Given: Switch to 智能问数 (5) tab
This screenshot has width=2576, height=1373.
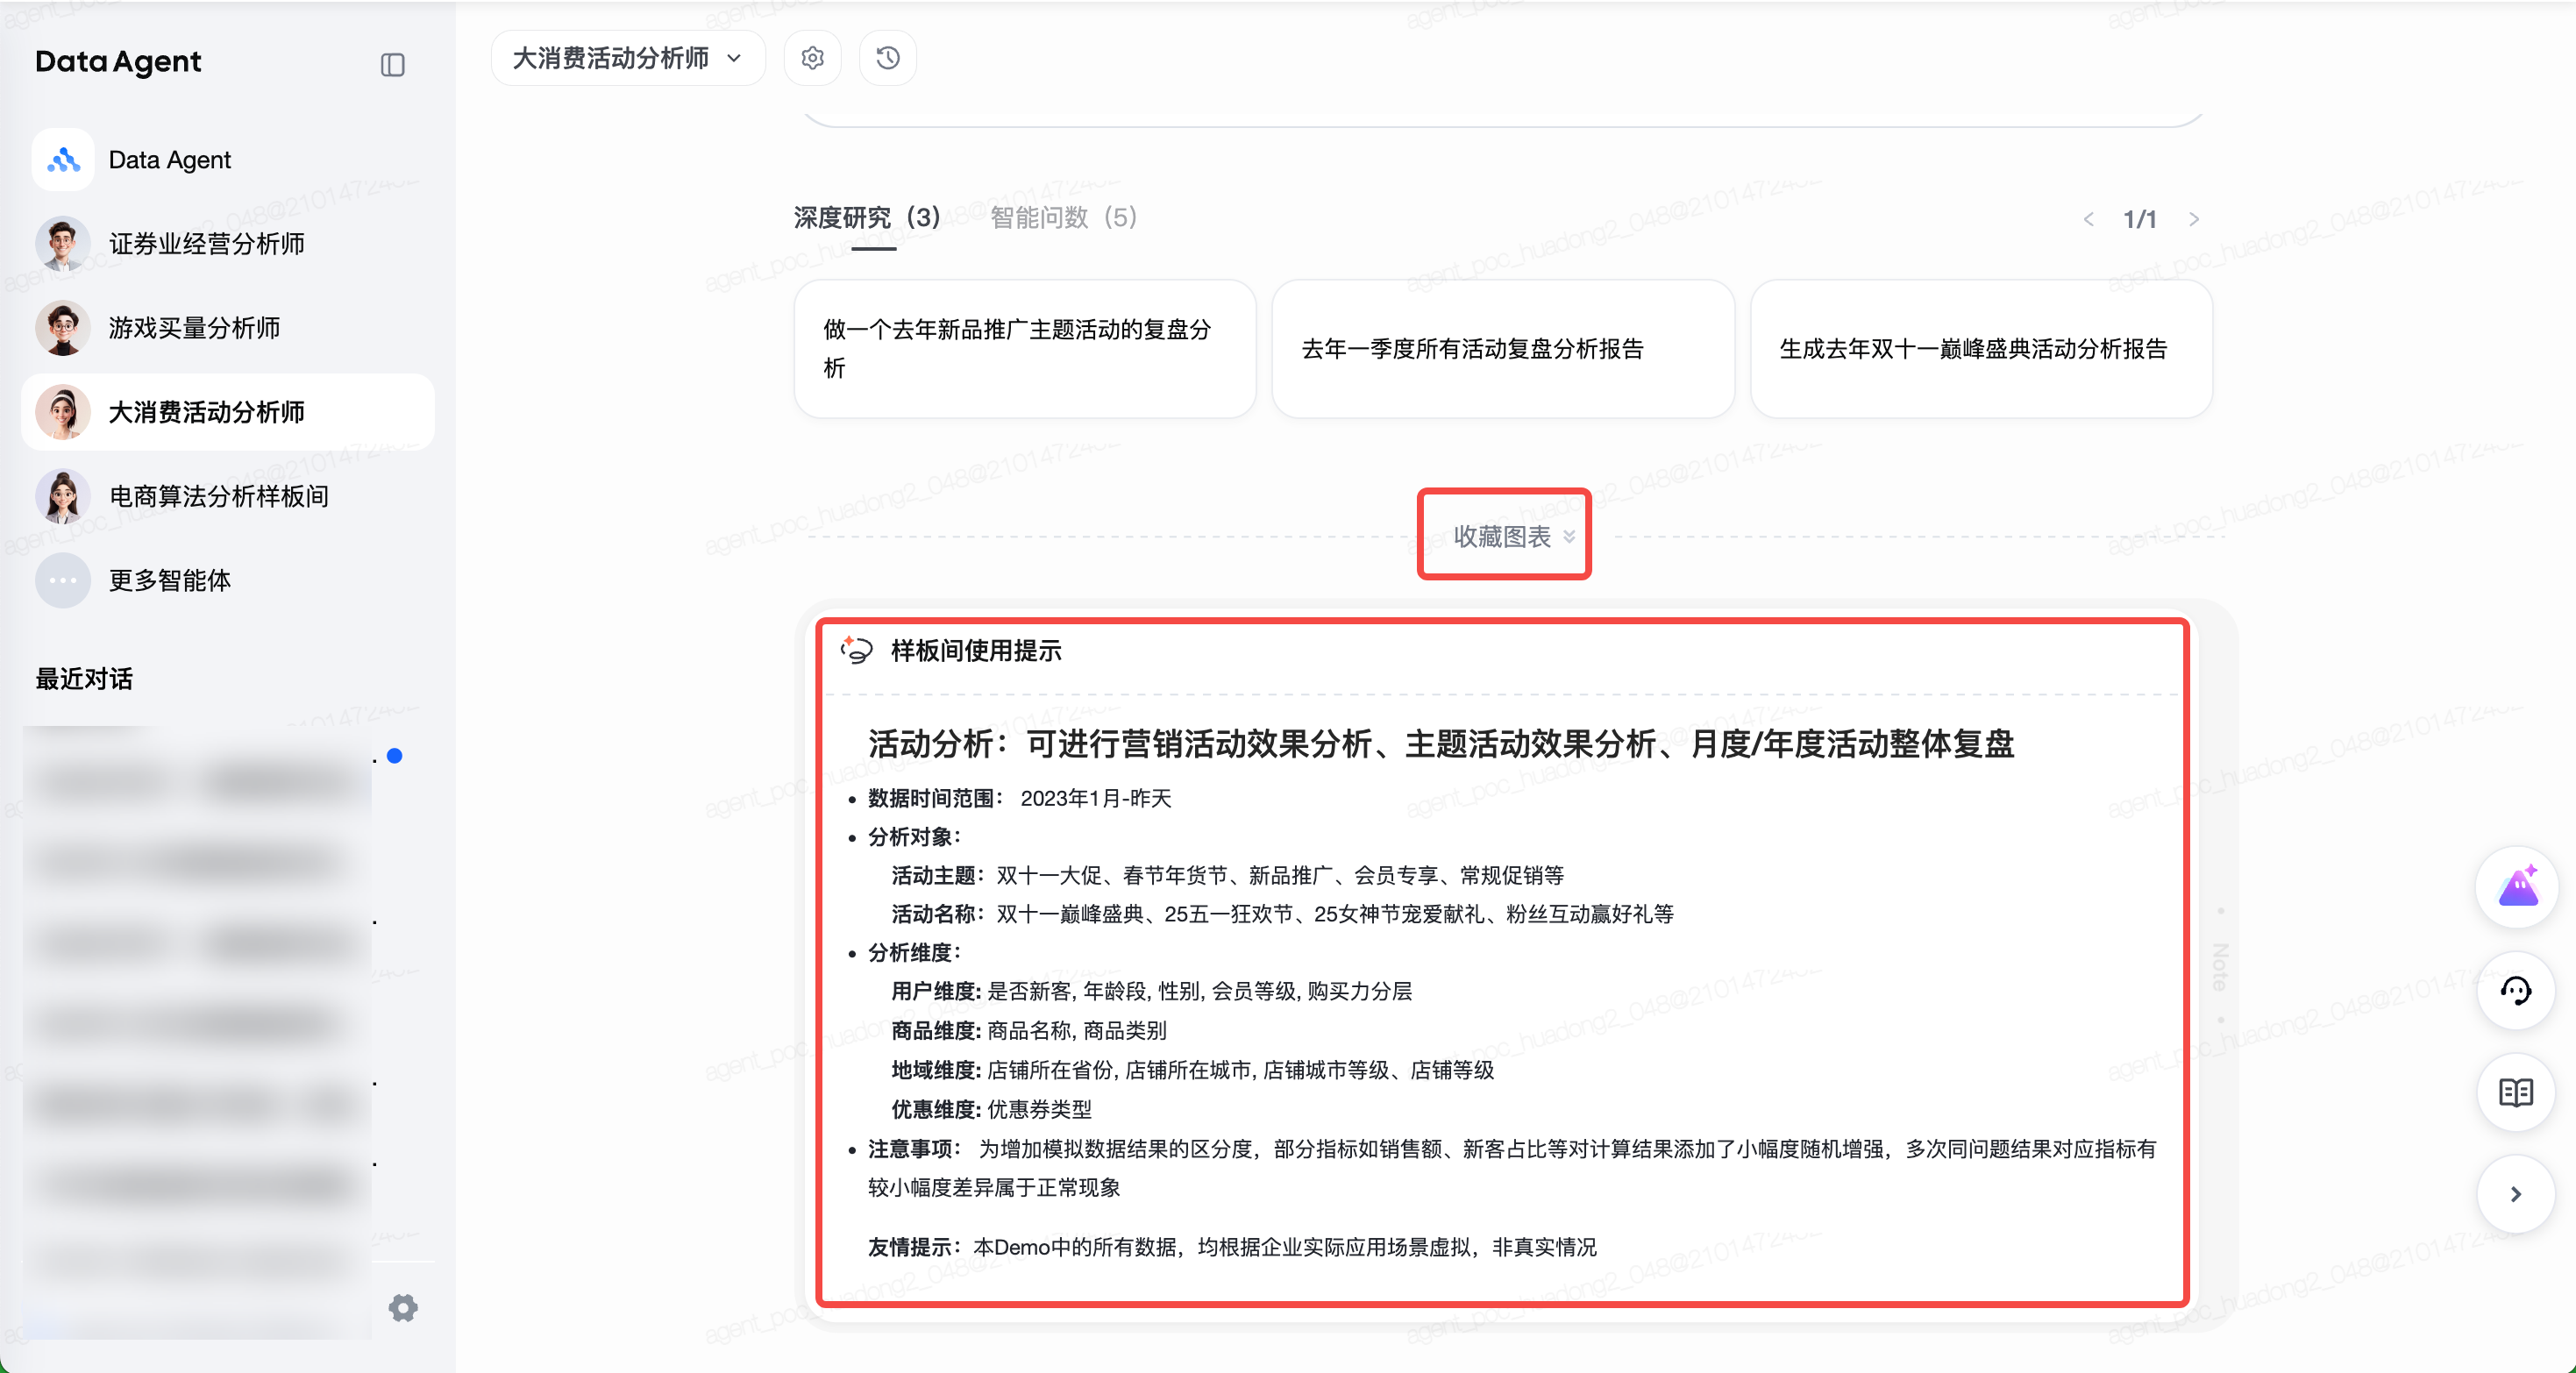Looking at the screenshot, I should (1063, 217).
